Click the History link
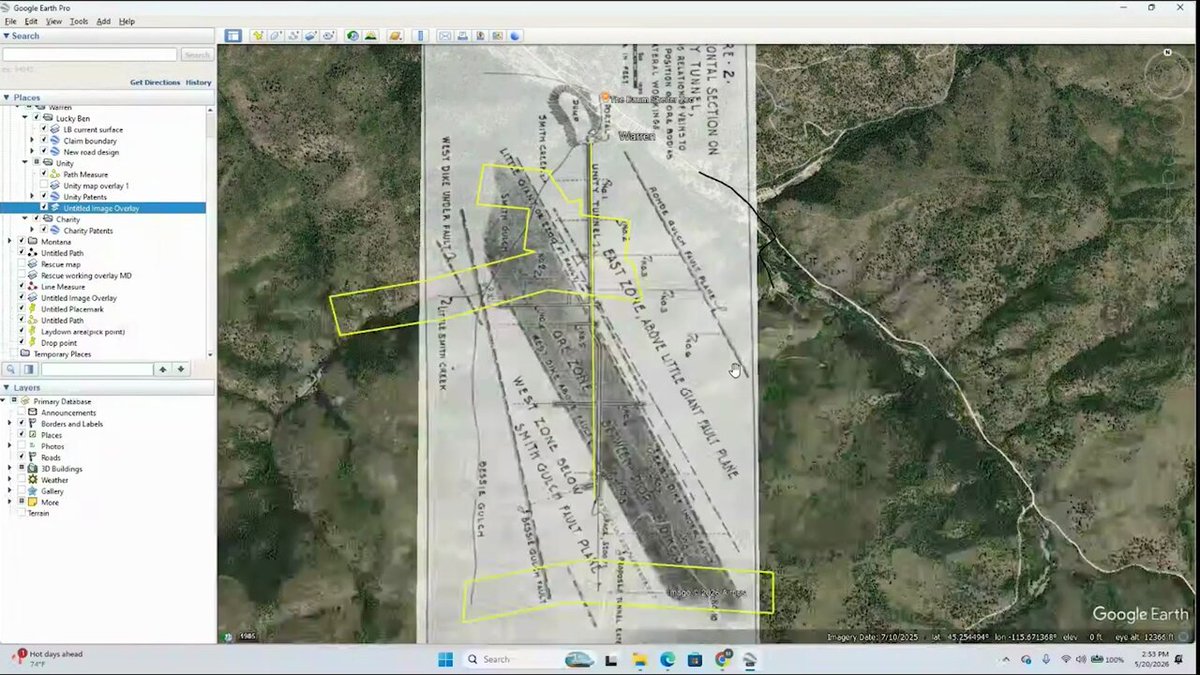Viewport: 1200px width, 675px height. pos(198,82)
